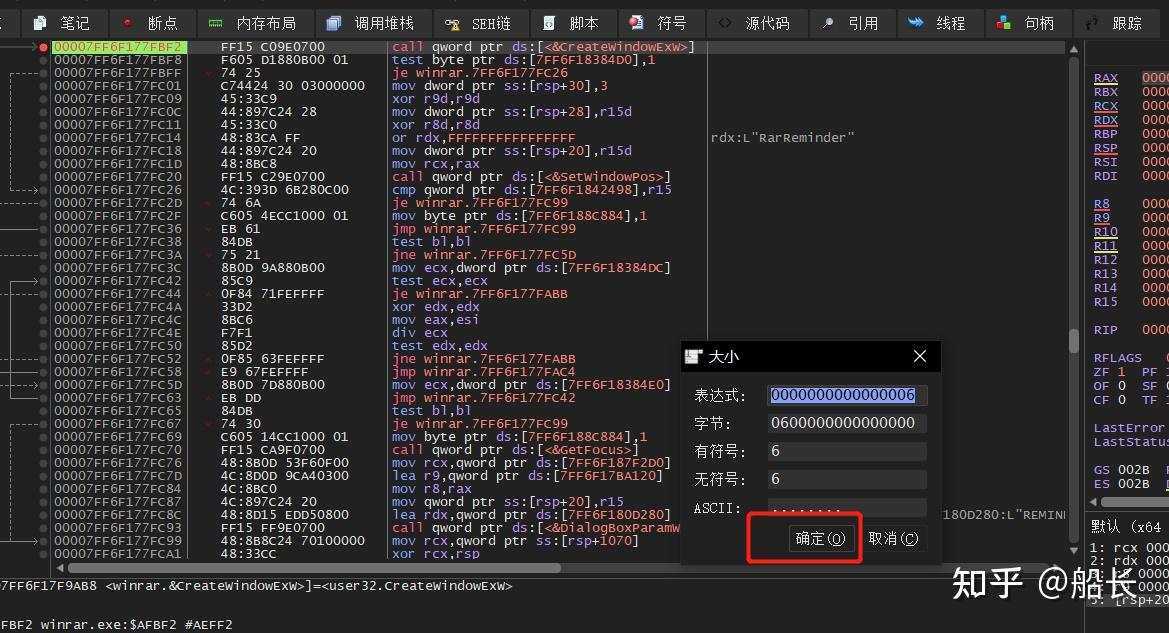
Task: Click the ASCII value field
Action: pos(847,508)
